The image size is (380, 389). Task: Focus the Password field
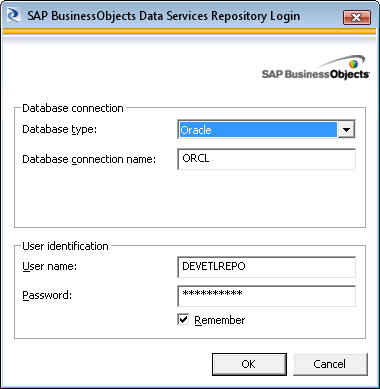pos(266,296)
